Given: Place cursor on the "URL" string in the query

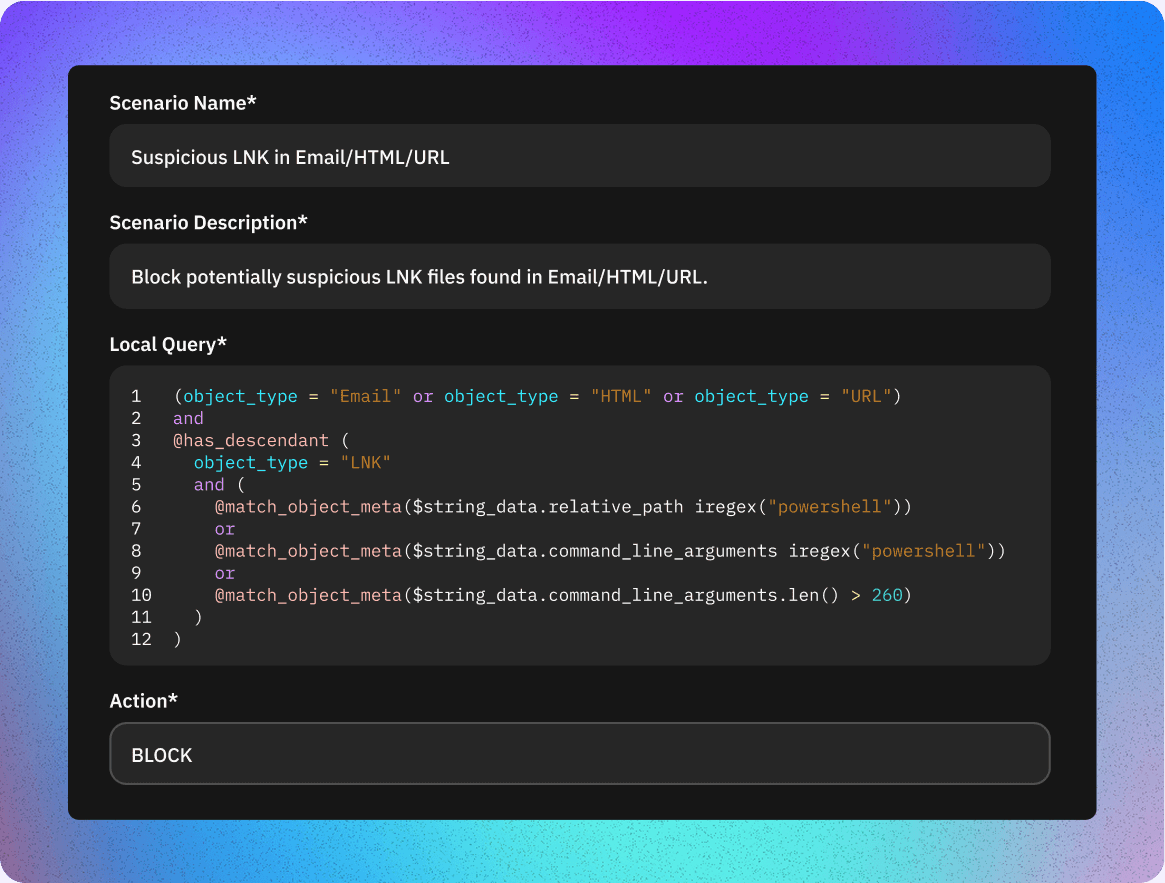Looking at the screenshot, I should tap(866, 396).
